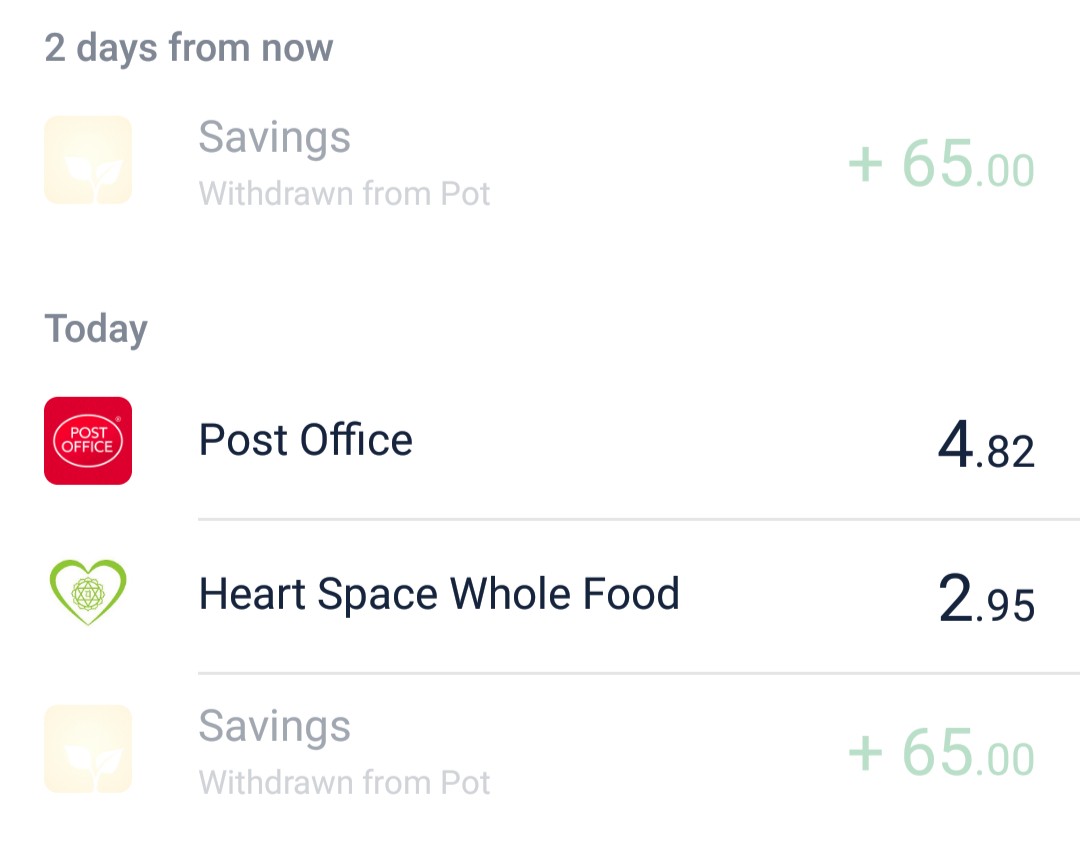
Task: Tap the + 65.00 amount in 2 days from now
Action: [x=942, y=163]
